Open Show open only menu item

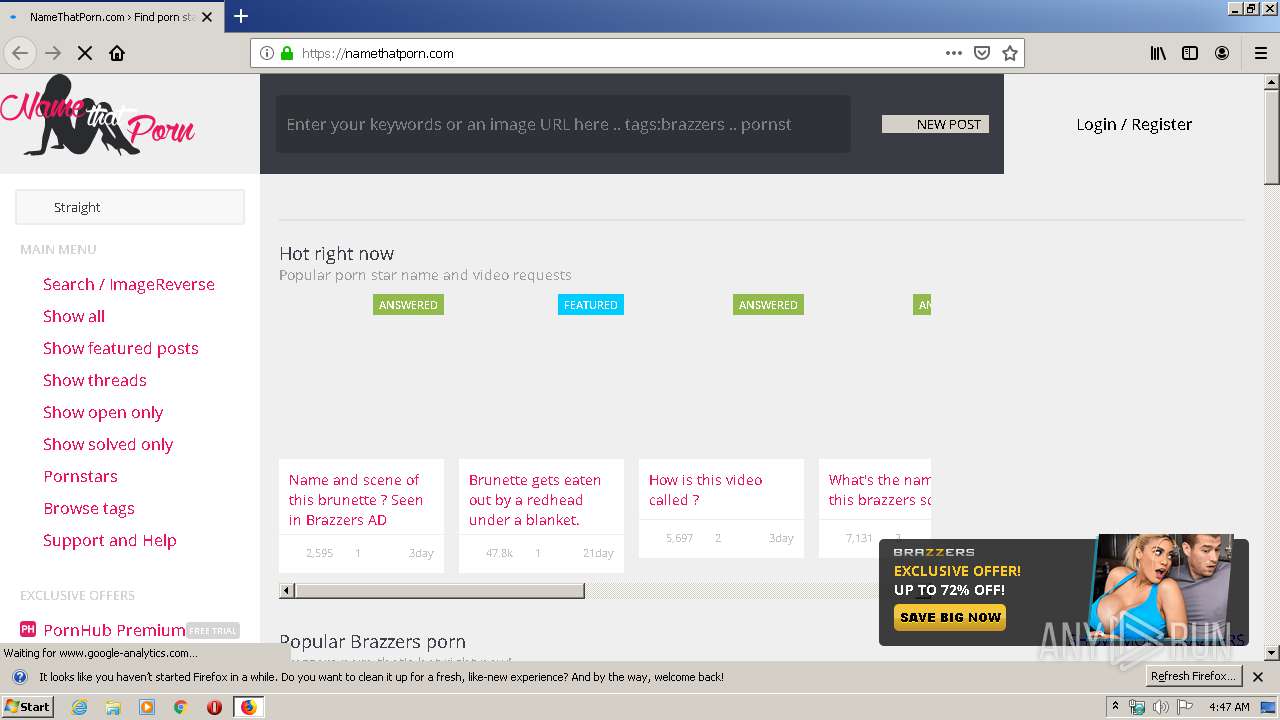tap(103, 412)
